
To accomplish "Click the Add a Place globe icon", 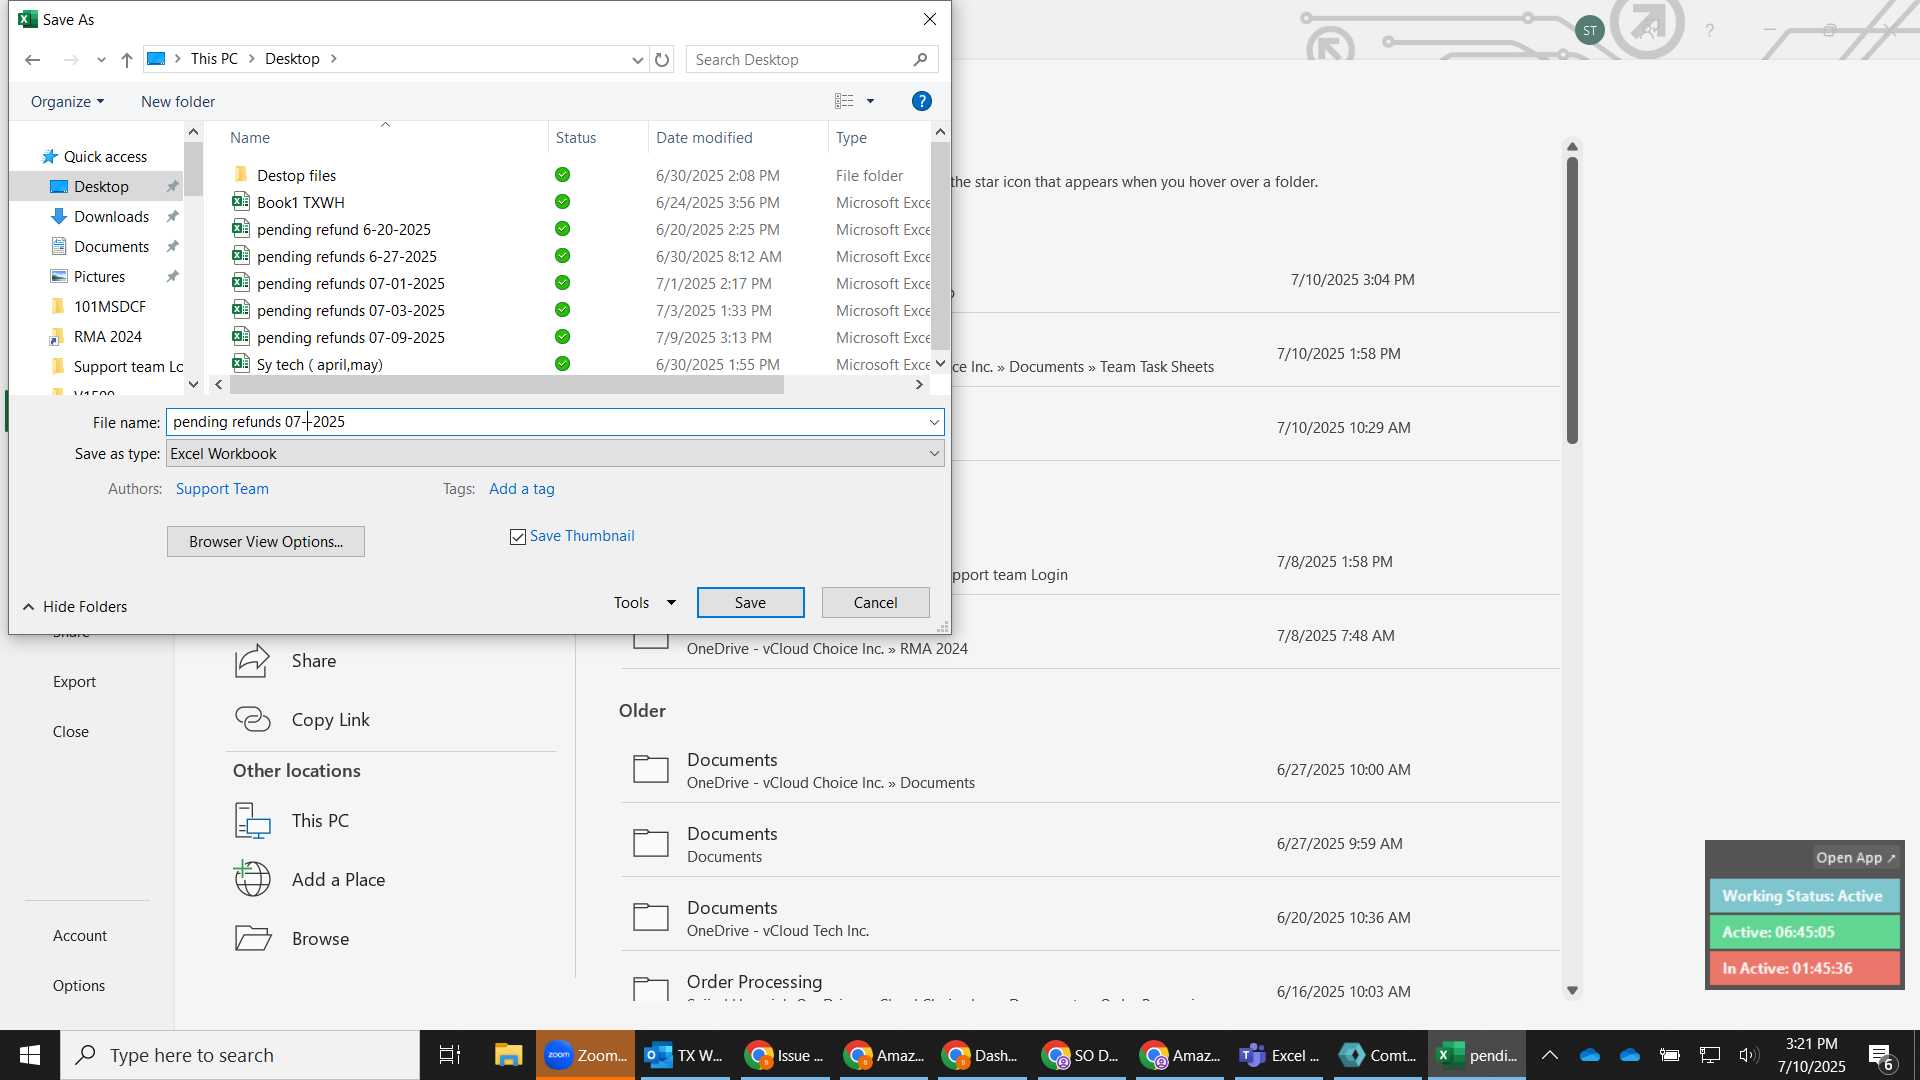I will [x=253, y=879].
